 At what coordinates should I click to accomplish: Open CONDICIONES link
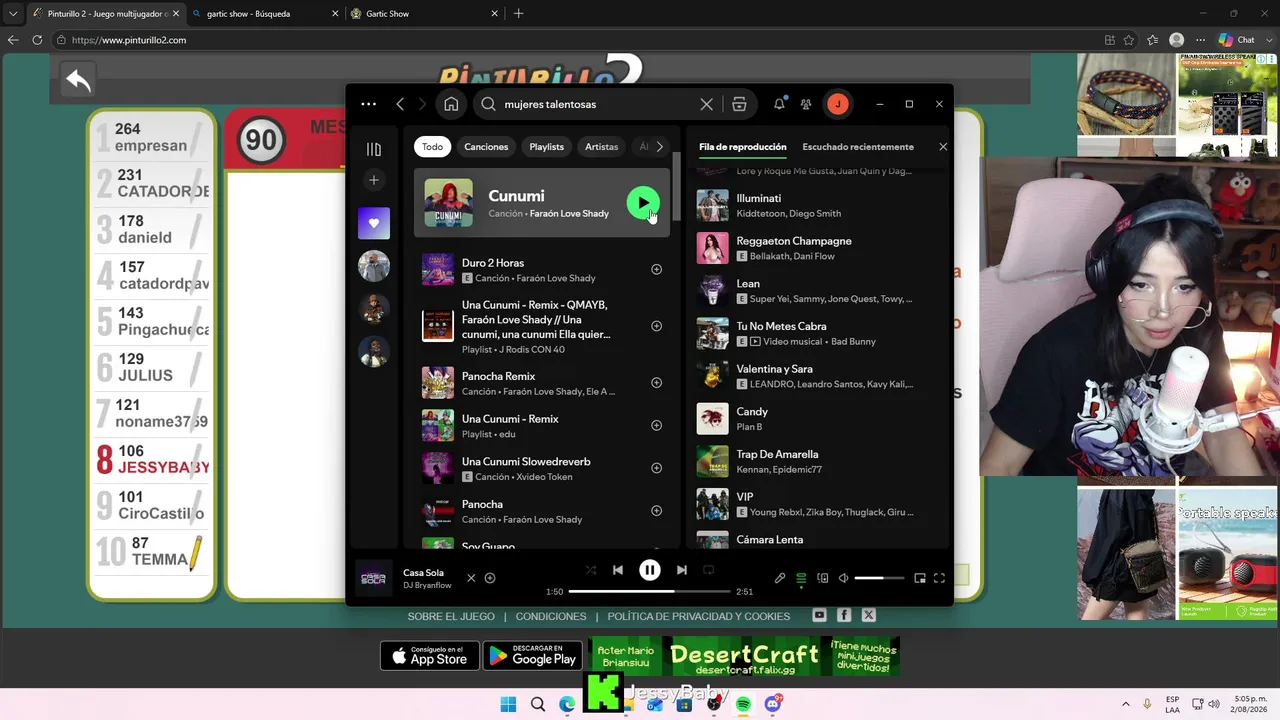click(551, 616)
